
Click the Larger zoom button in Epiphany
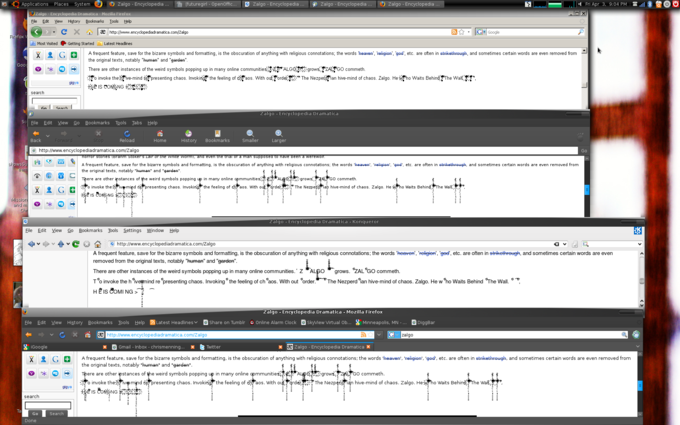pyautogui.click(x=279, y=136)
